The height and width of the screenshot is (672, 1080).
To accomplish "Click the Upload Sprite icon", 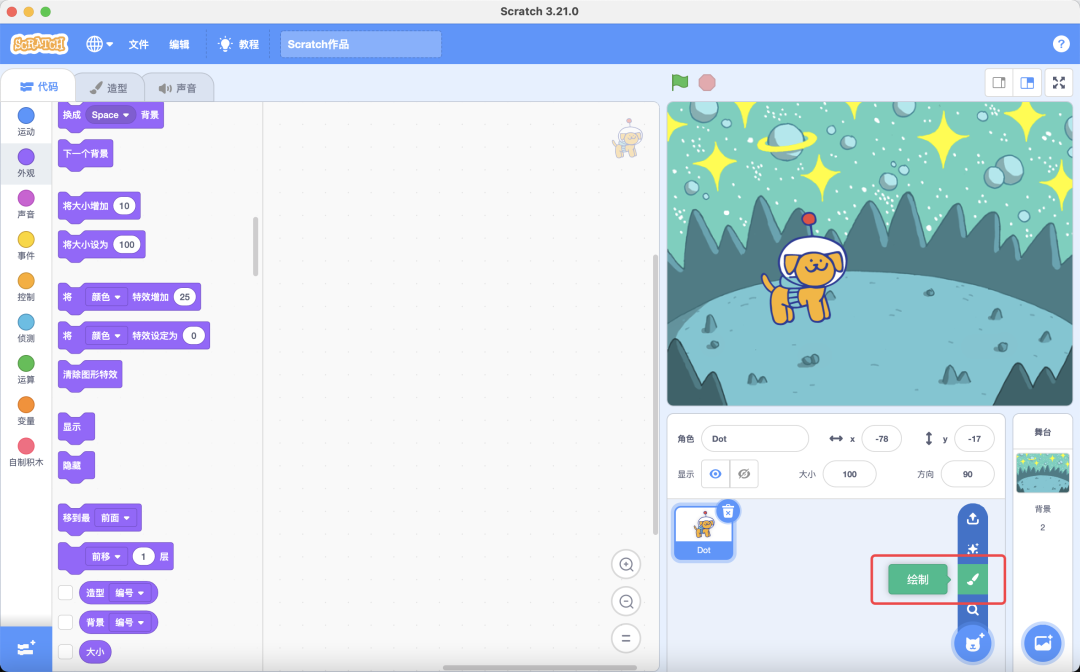I will [x=973, y=518].
